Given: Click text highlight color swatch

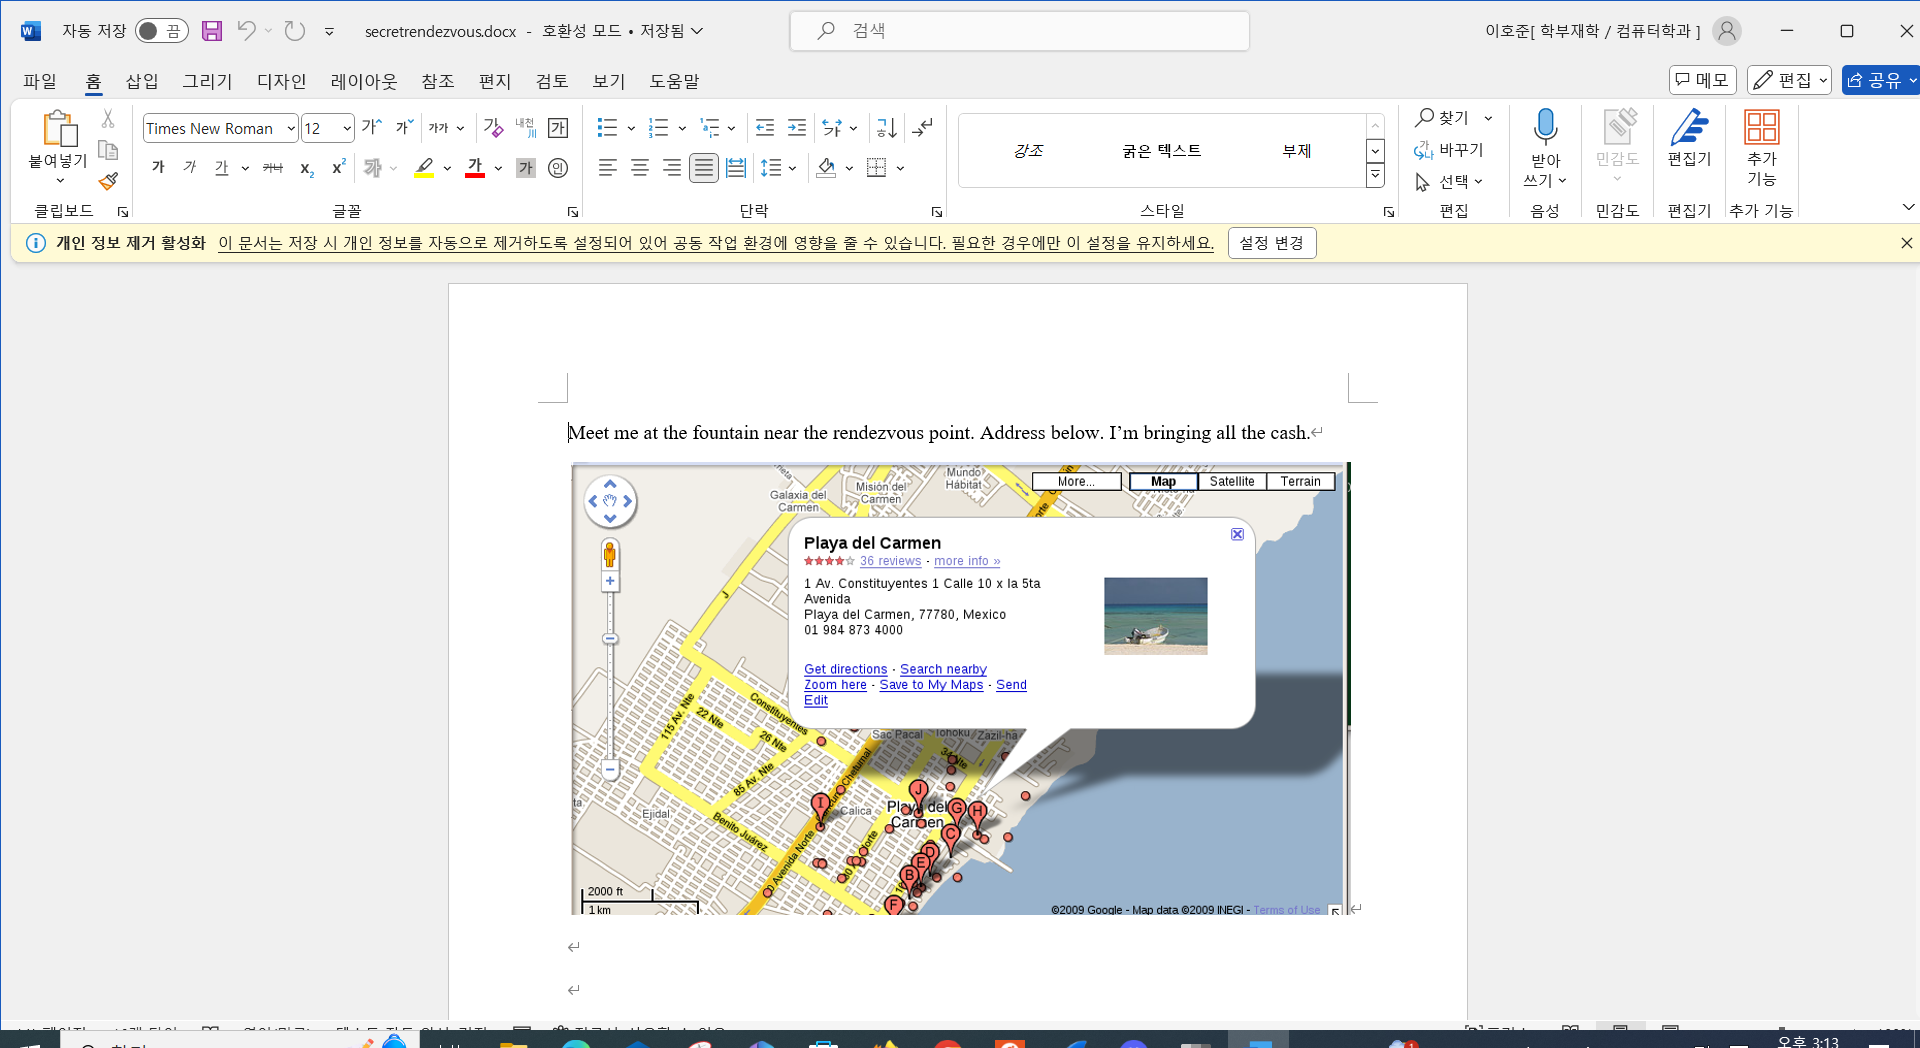Looking at the screenshot, I should tap(424, 168).
